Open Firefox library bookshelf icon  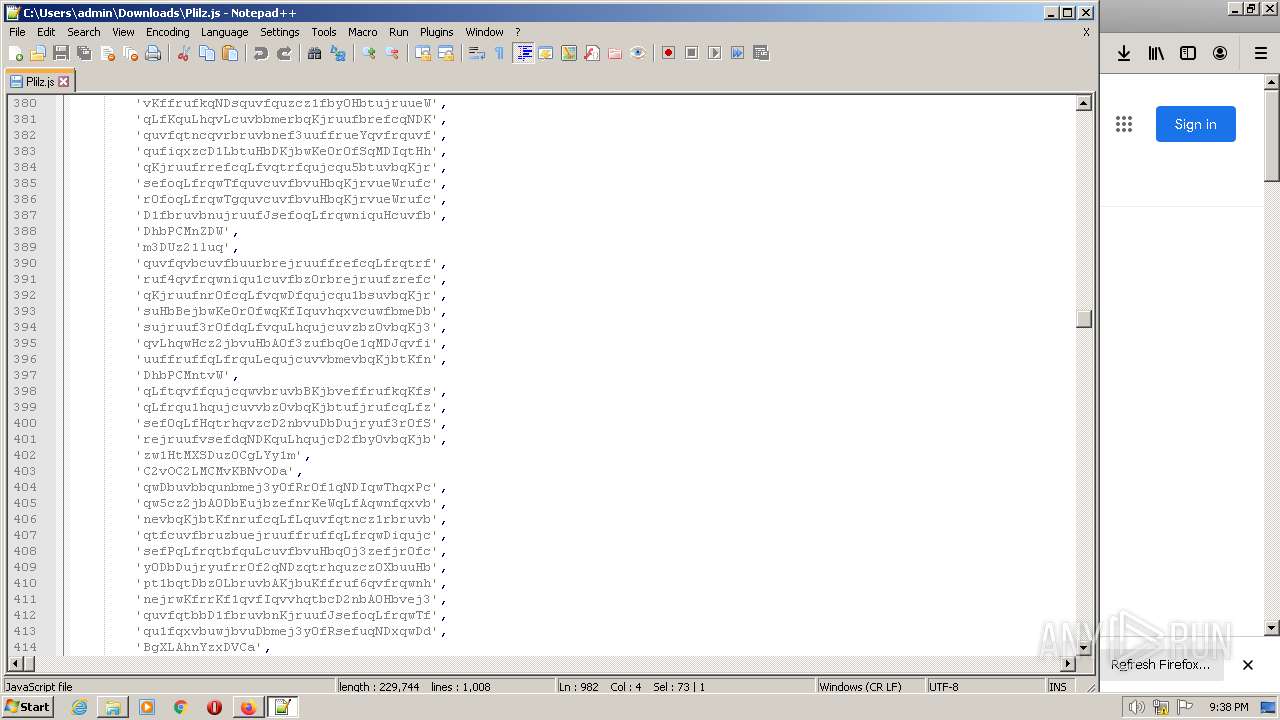[x=1156, y=53]
